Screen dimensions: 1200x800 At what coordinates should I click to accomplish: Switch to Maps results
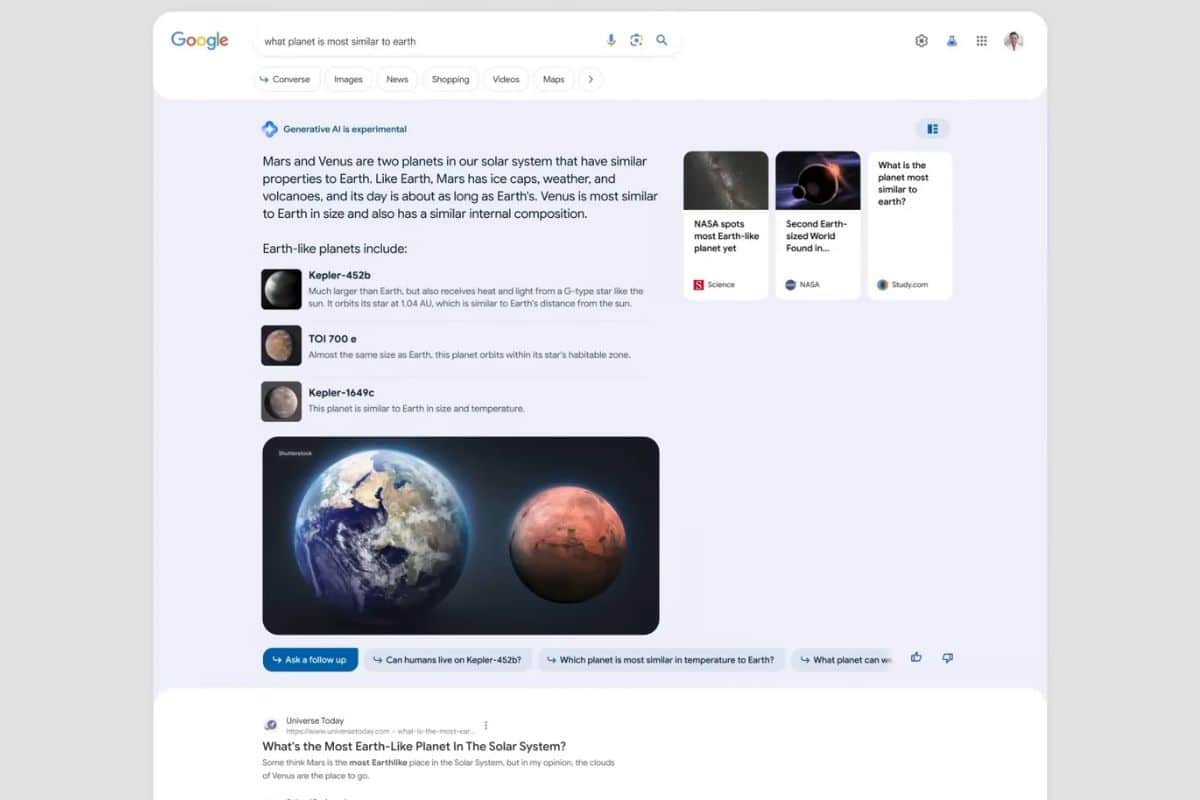(x=554, y=79)
